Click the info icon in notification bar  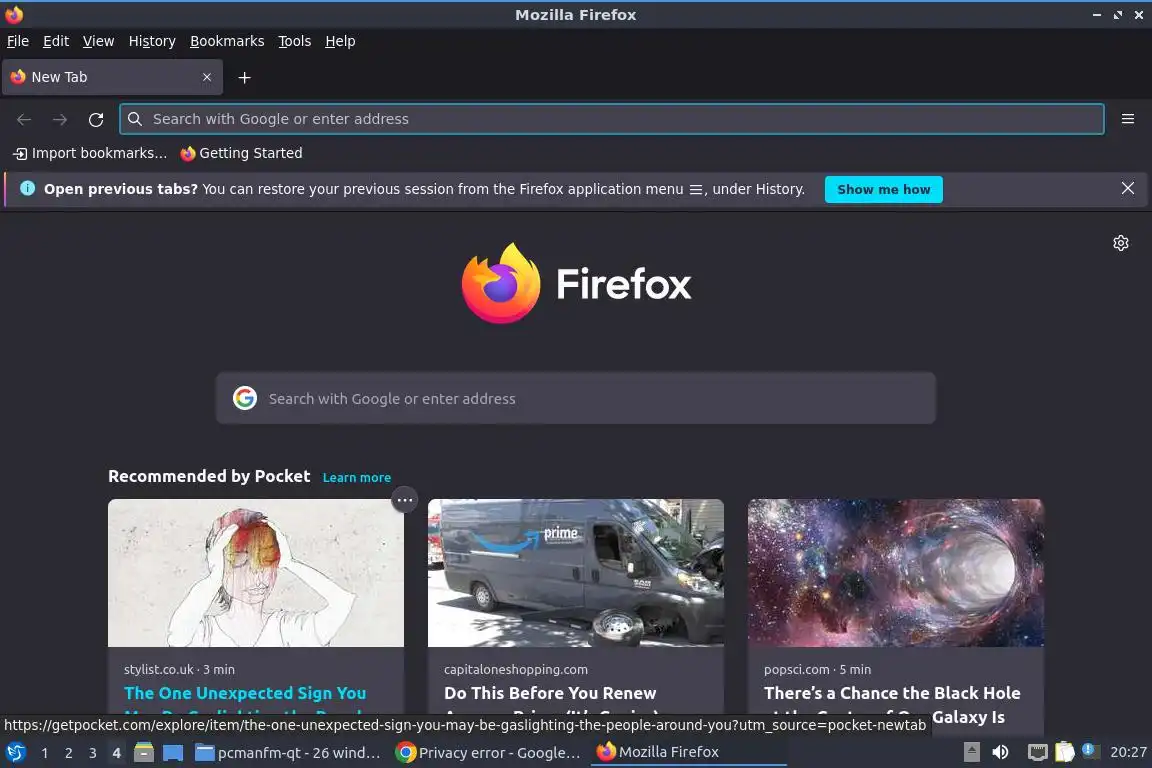[27, 188]
